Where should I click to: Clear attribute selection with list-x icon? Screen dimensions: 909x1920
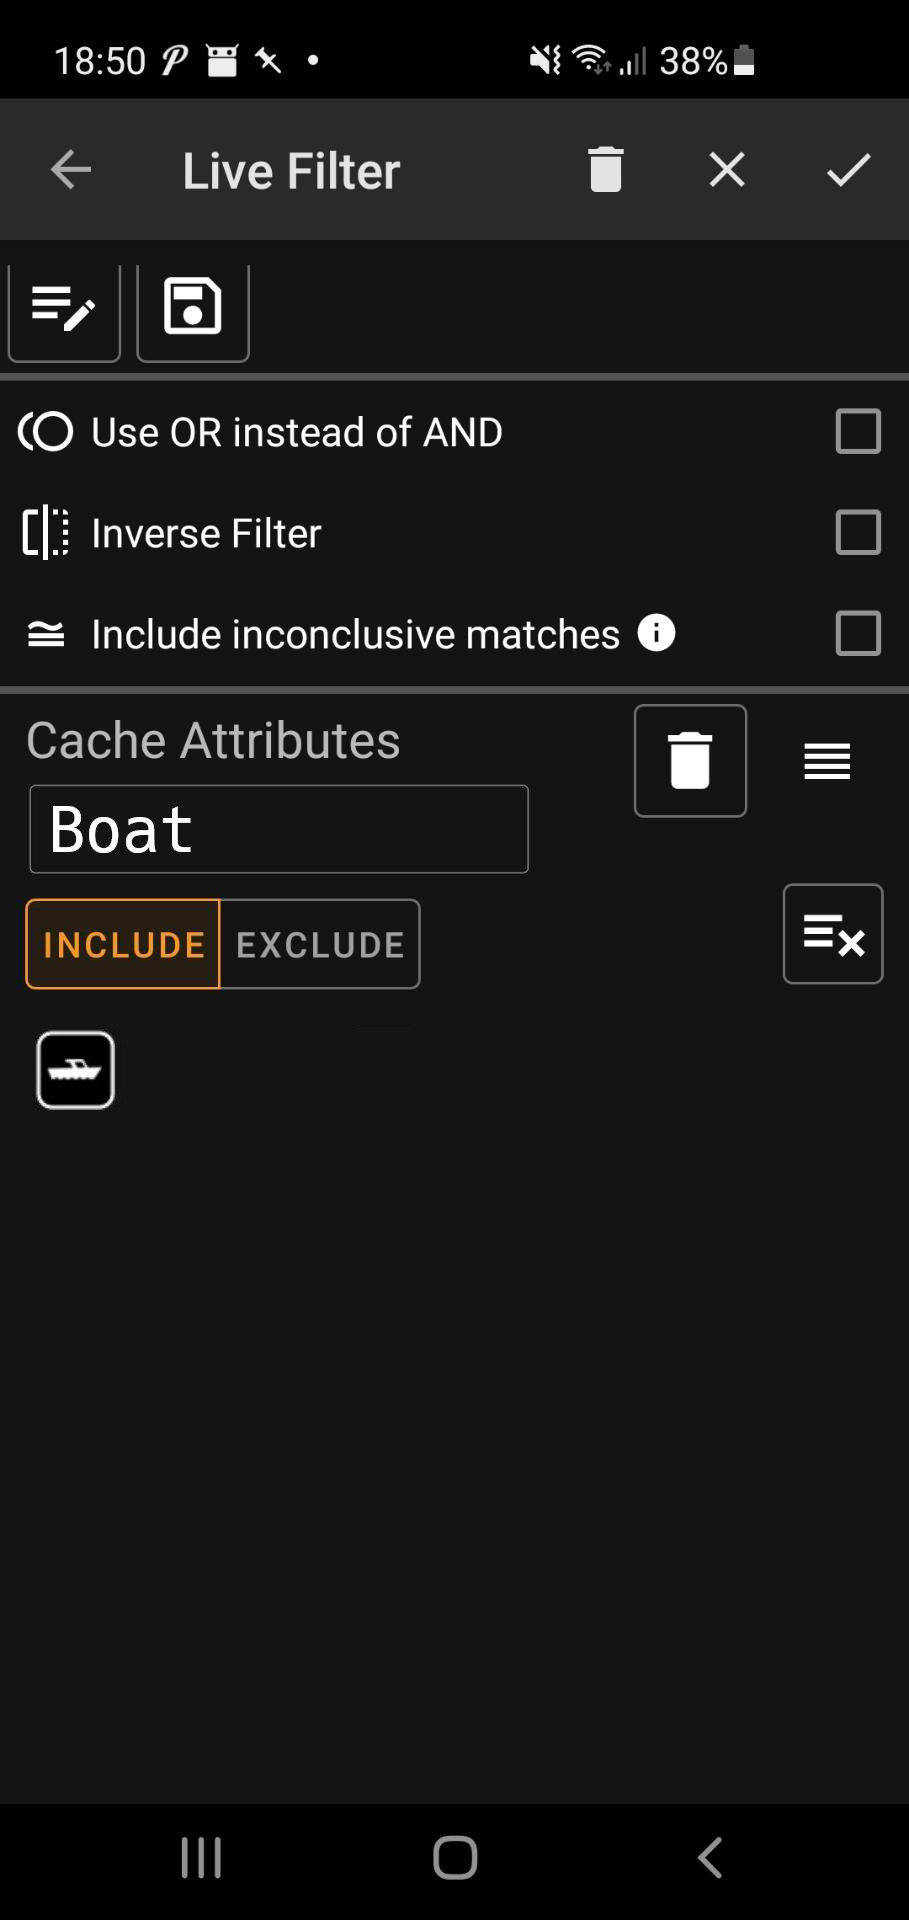tap(832, 934)
